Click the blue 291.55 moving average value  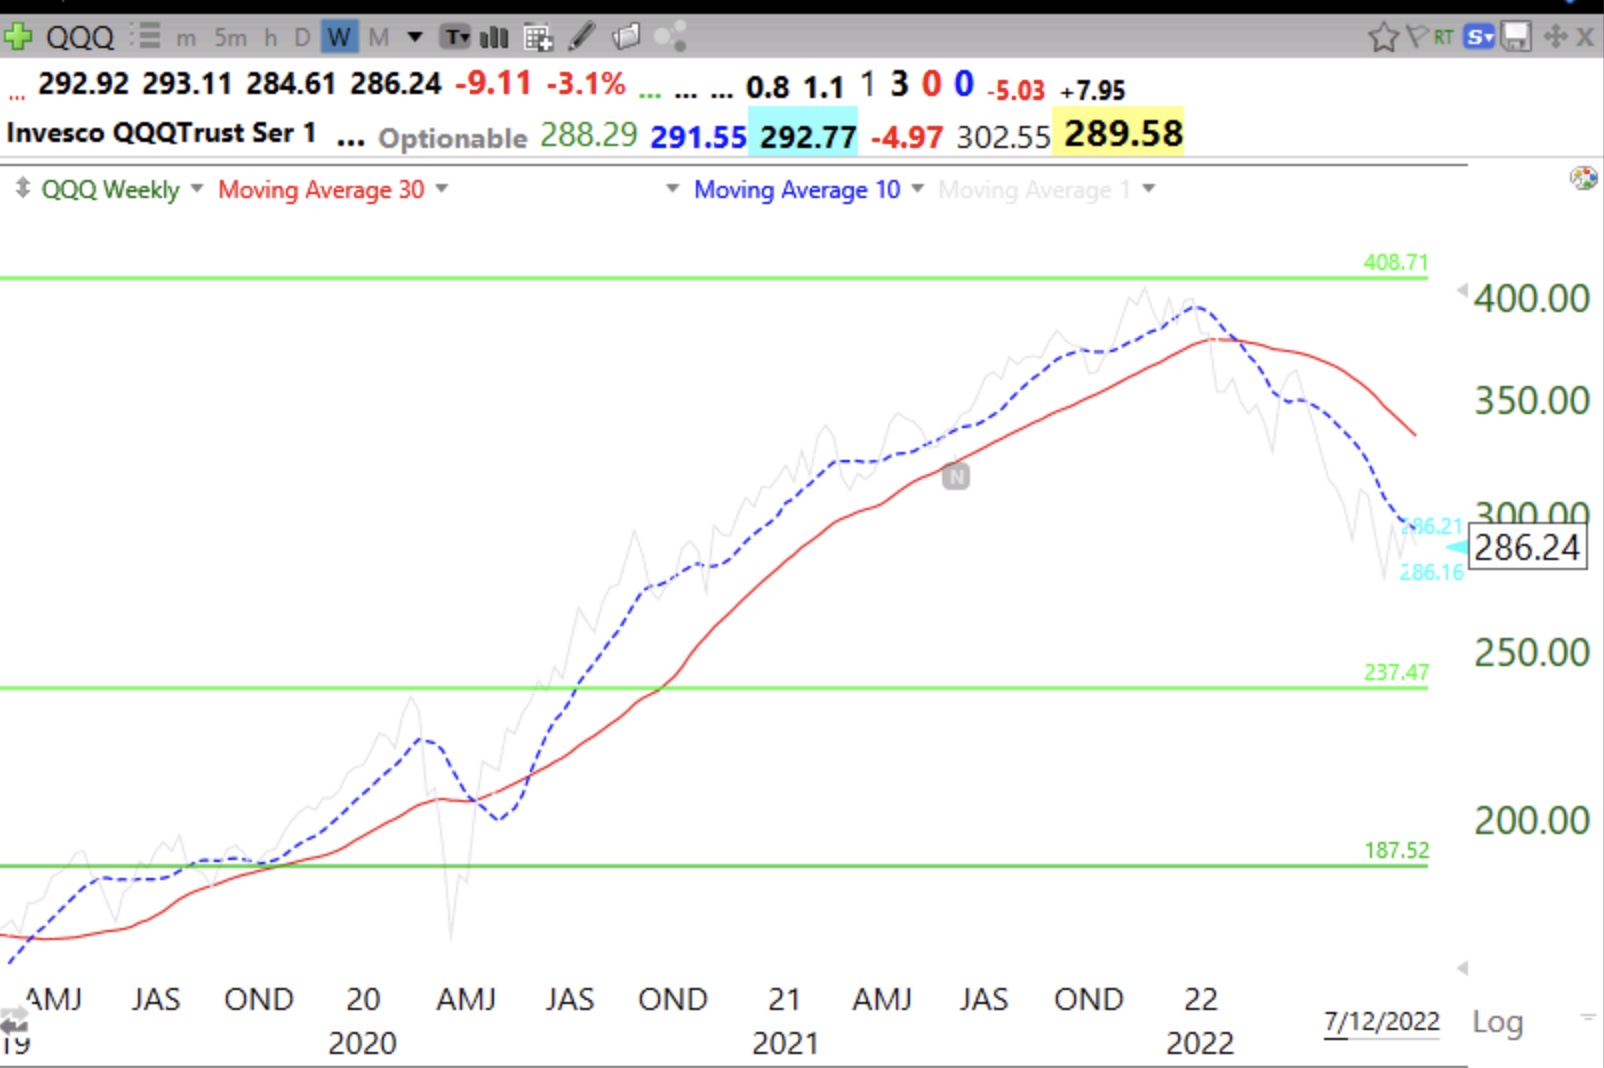point(698,137)
